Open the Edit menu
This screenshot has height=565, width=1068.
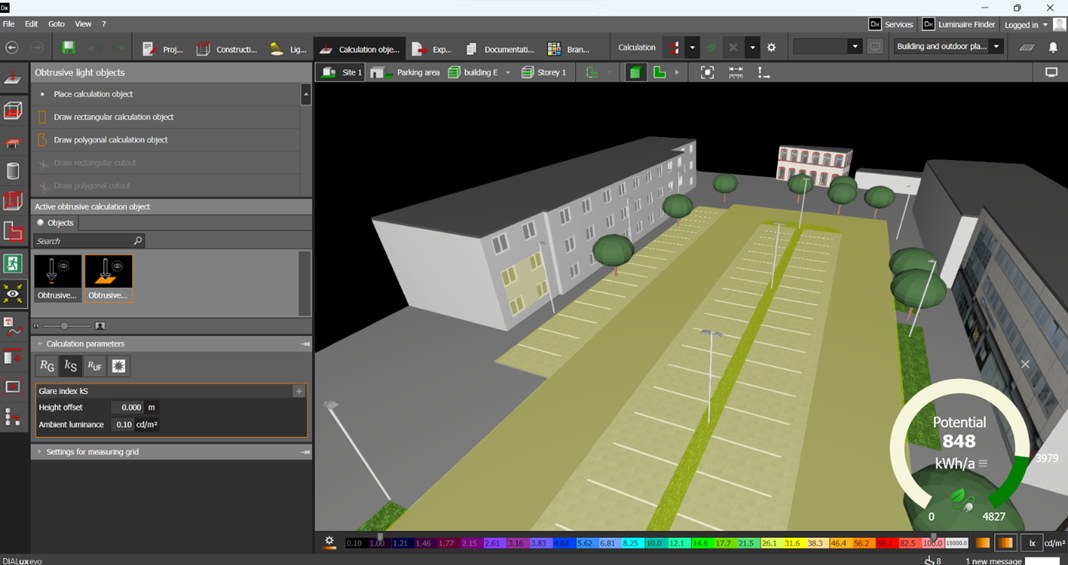click(31, 24)
